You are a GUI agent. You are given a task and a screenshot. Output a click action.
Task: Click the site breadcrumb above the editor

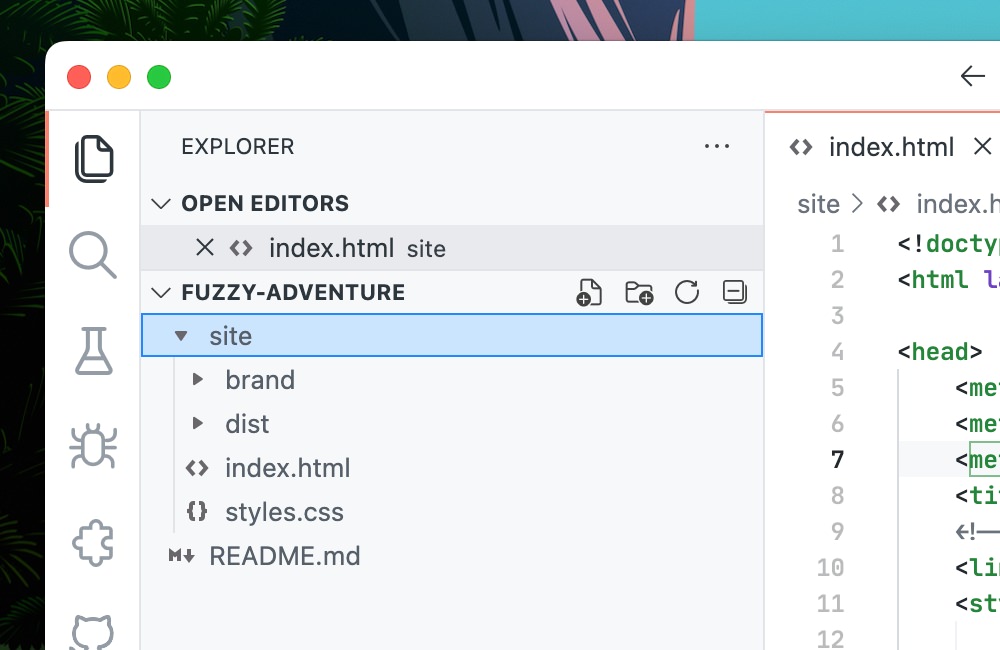(818, 204)
